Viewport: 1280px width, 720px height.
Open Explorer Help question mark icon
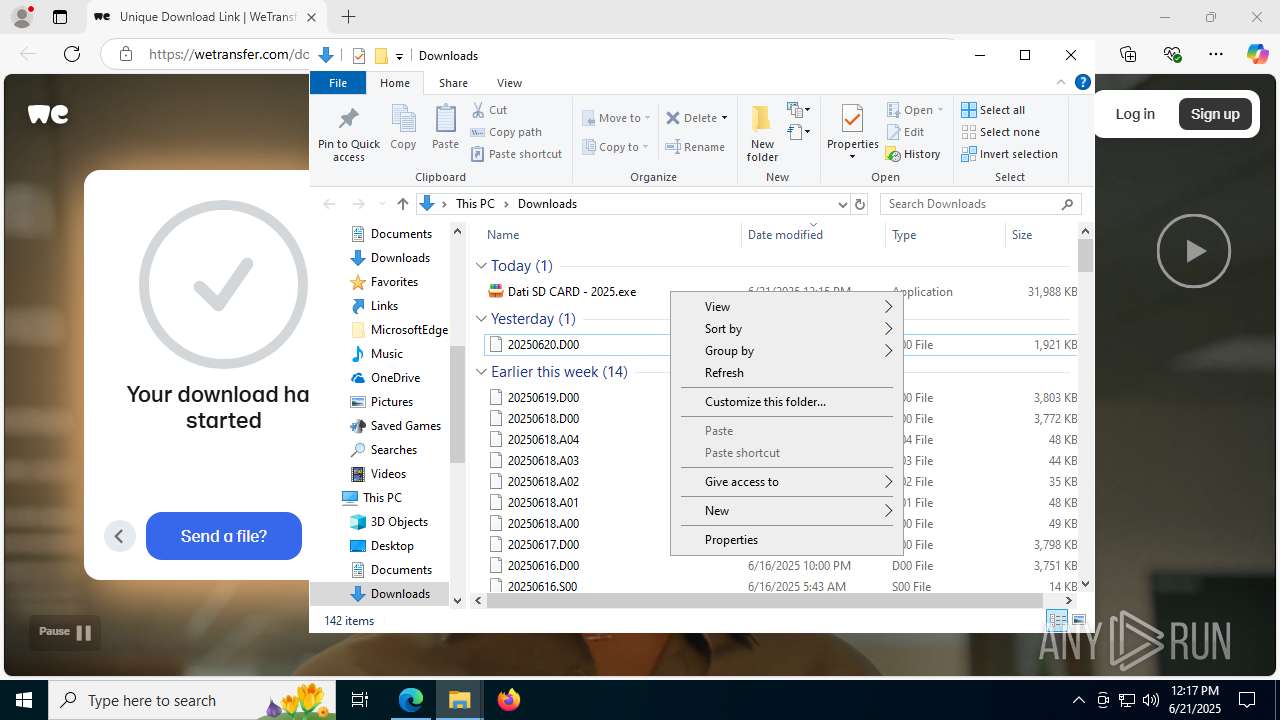pyautogui.click(x=1082, y=83)
